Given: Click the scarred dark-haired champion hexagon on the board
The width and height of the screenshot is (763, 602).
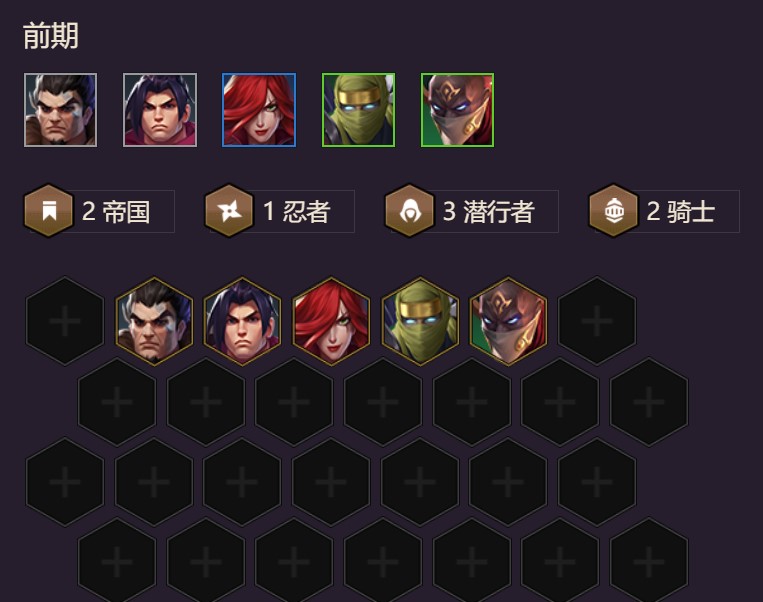Looking at the screenshot, I should tap(154, 321).
